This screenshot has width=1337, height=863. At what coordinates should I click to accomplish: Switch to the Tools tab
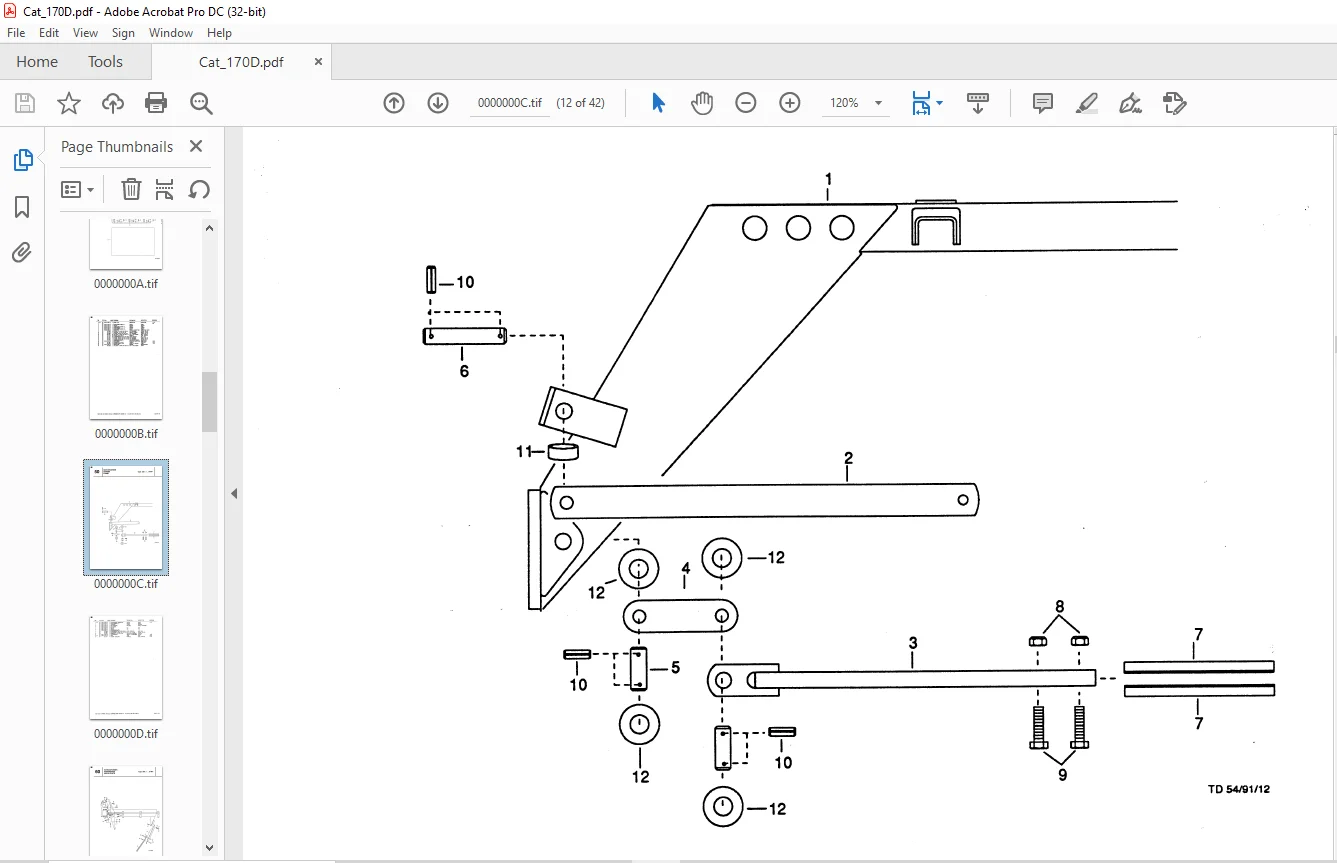point(105,62)
